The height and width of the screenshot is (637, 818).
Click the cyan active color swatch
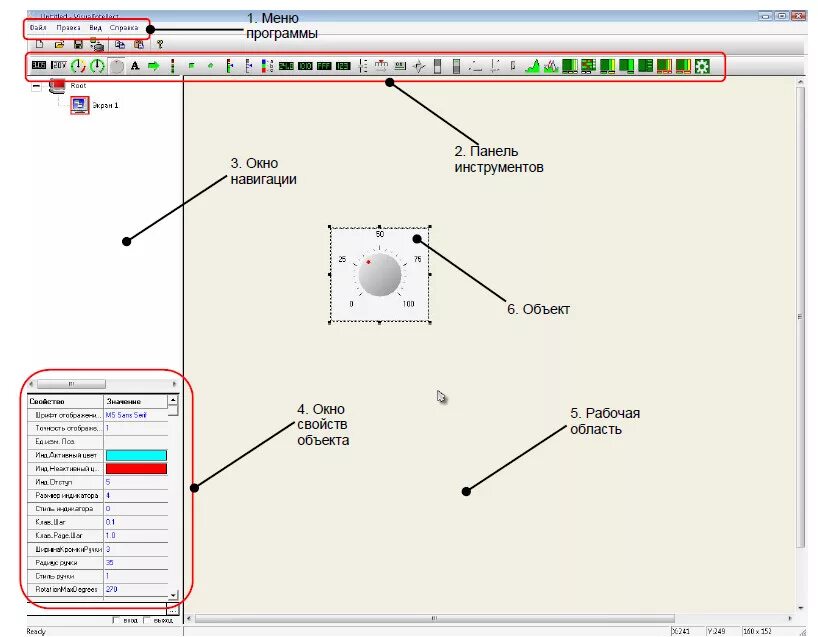[x=136, y=455]
